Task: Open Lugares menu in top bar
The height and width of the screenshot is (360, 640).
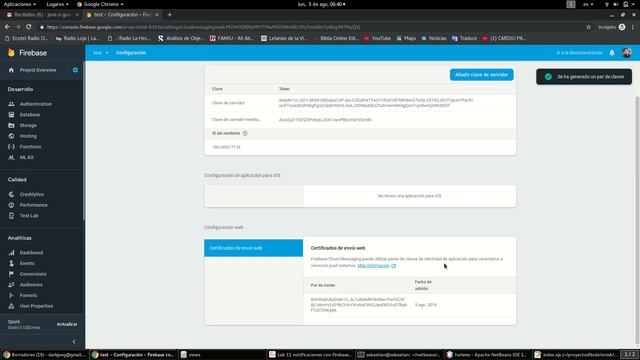Action: (x=57, y=4)
